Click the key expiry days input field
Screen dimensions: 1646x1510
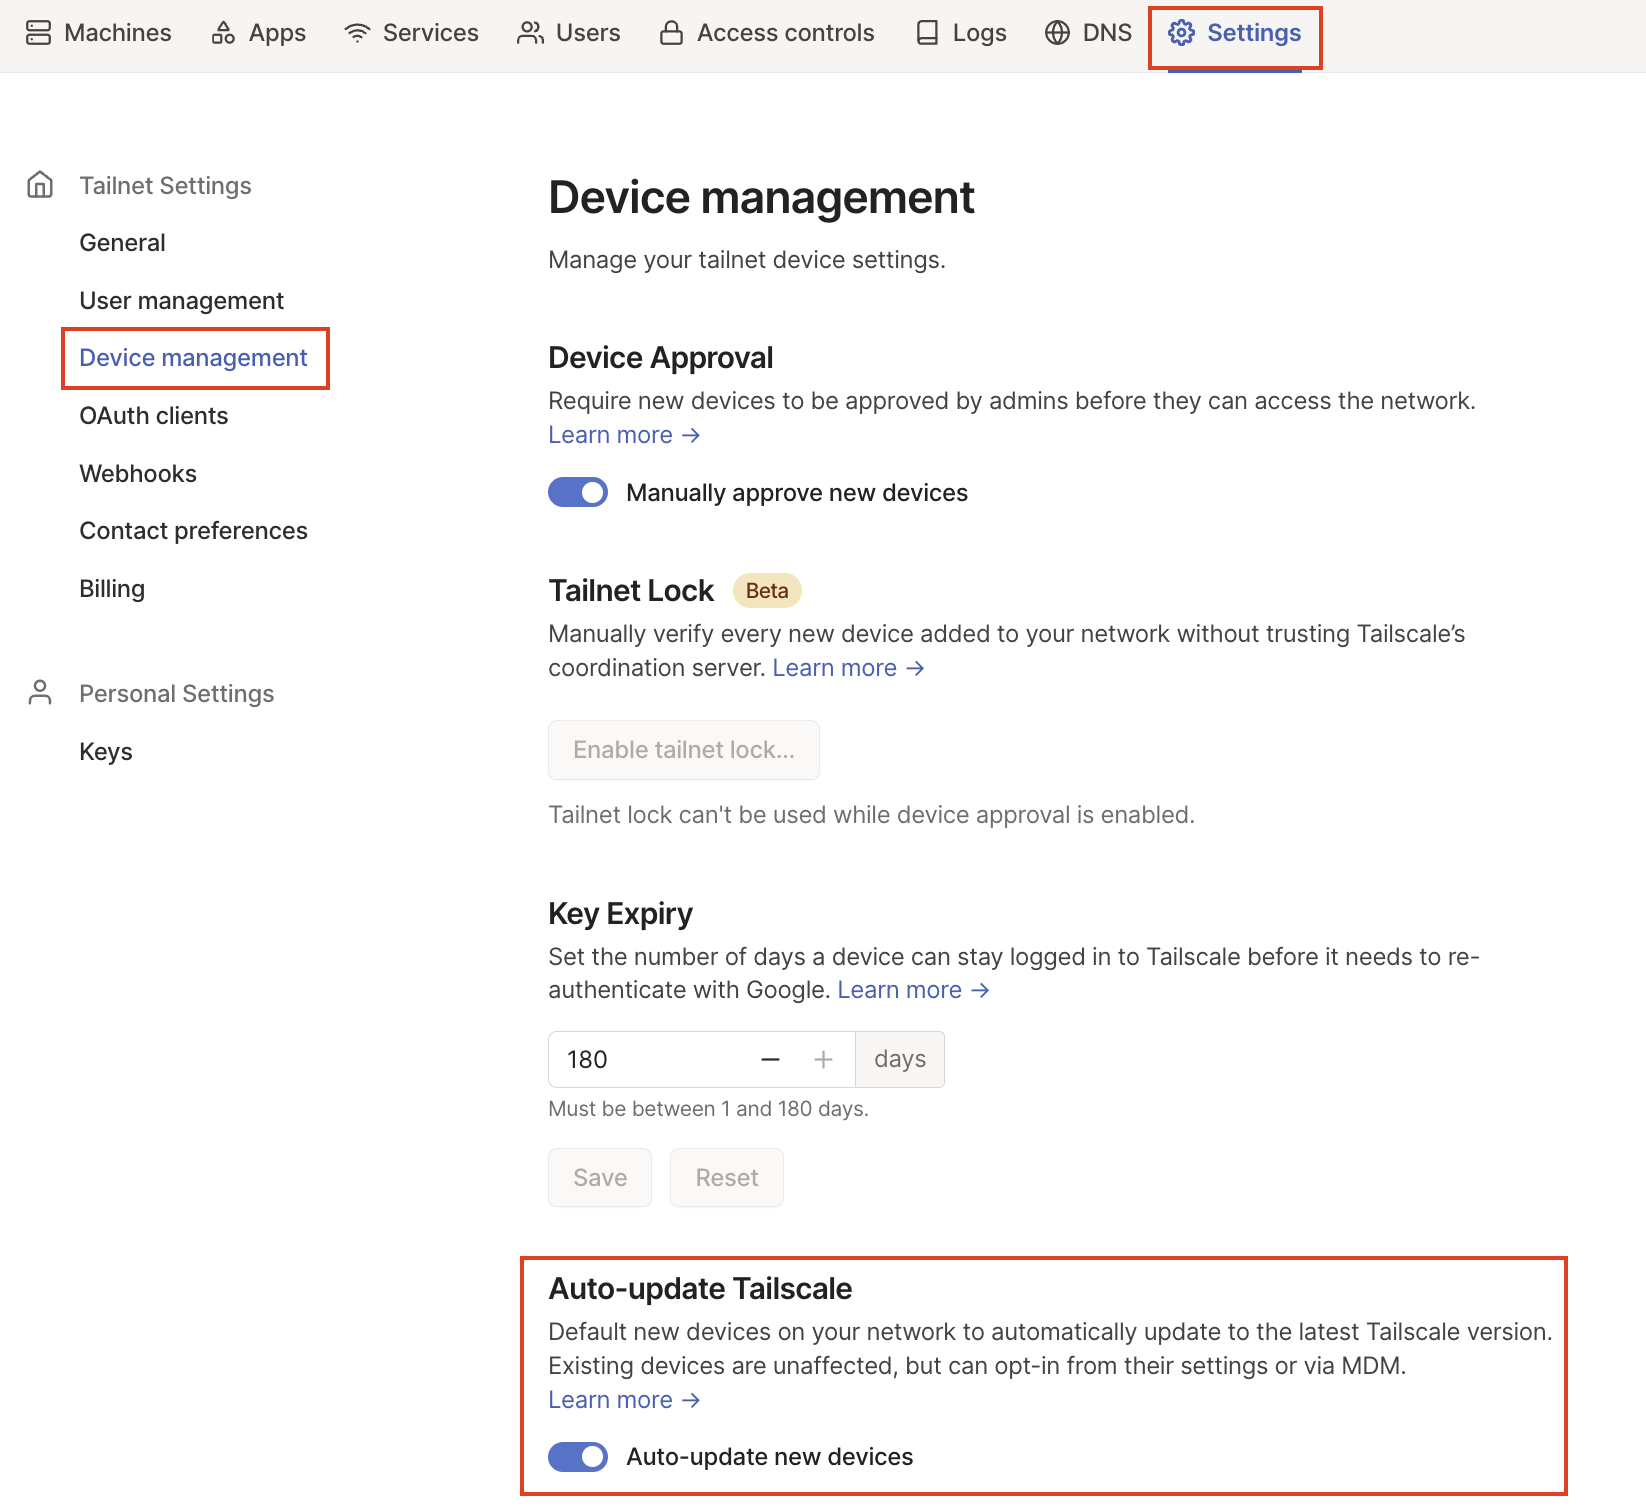pos(650,1060)
